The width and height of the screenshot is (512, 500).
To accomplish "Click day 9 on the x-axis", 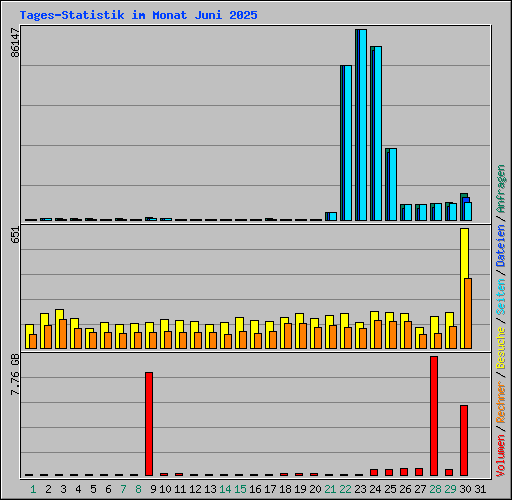I will (153, 489).
